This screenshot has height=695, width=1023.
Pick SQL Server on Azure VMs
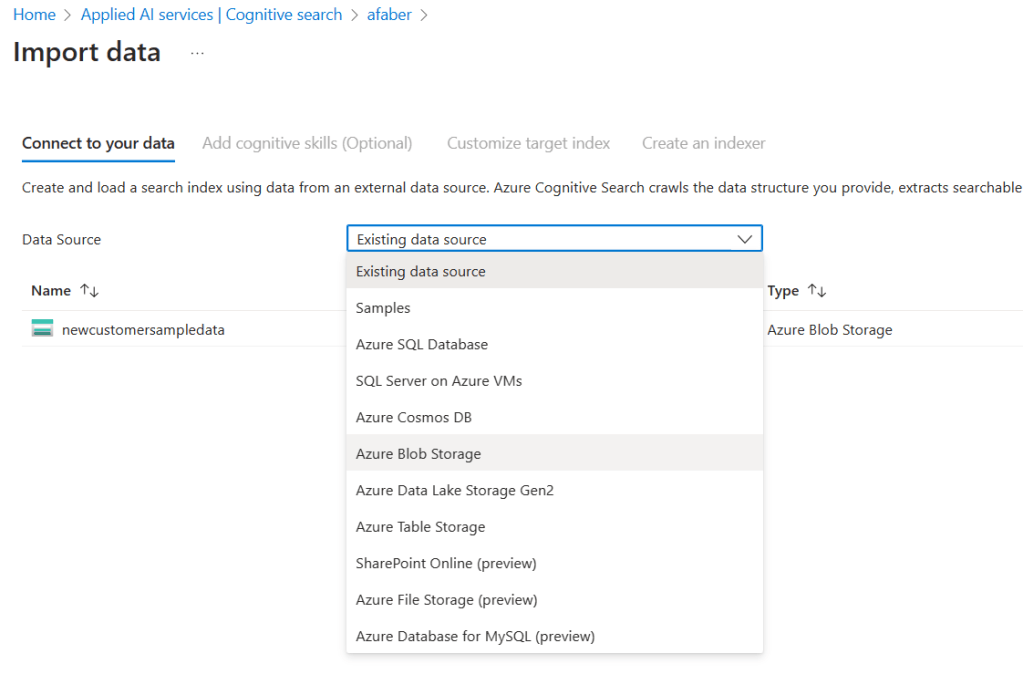438,381
